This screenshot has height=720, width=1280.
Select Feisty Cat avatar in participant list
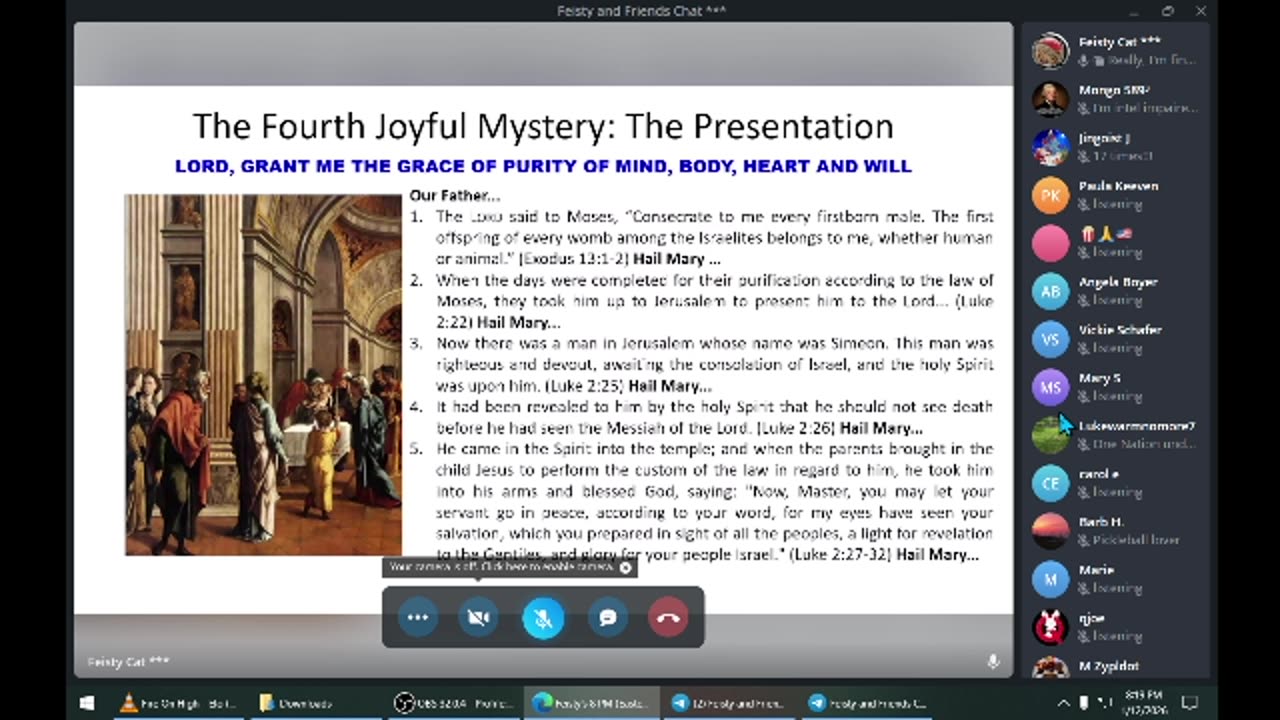pos(1050,51)
